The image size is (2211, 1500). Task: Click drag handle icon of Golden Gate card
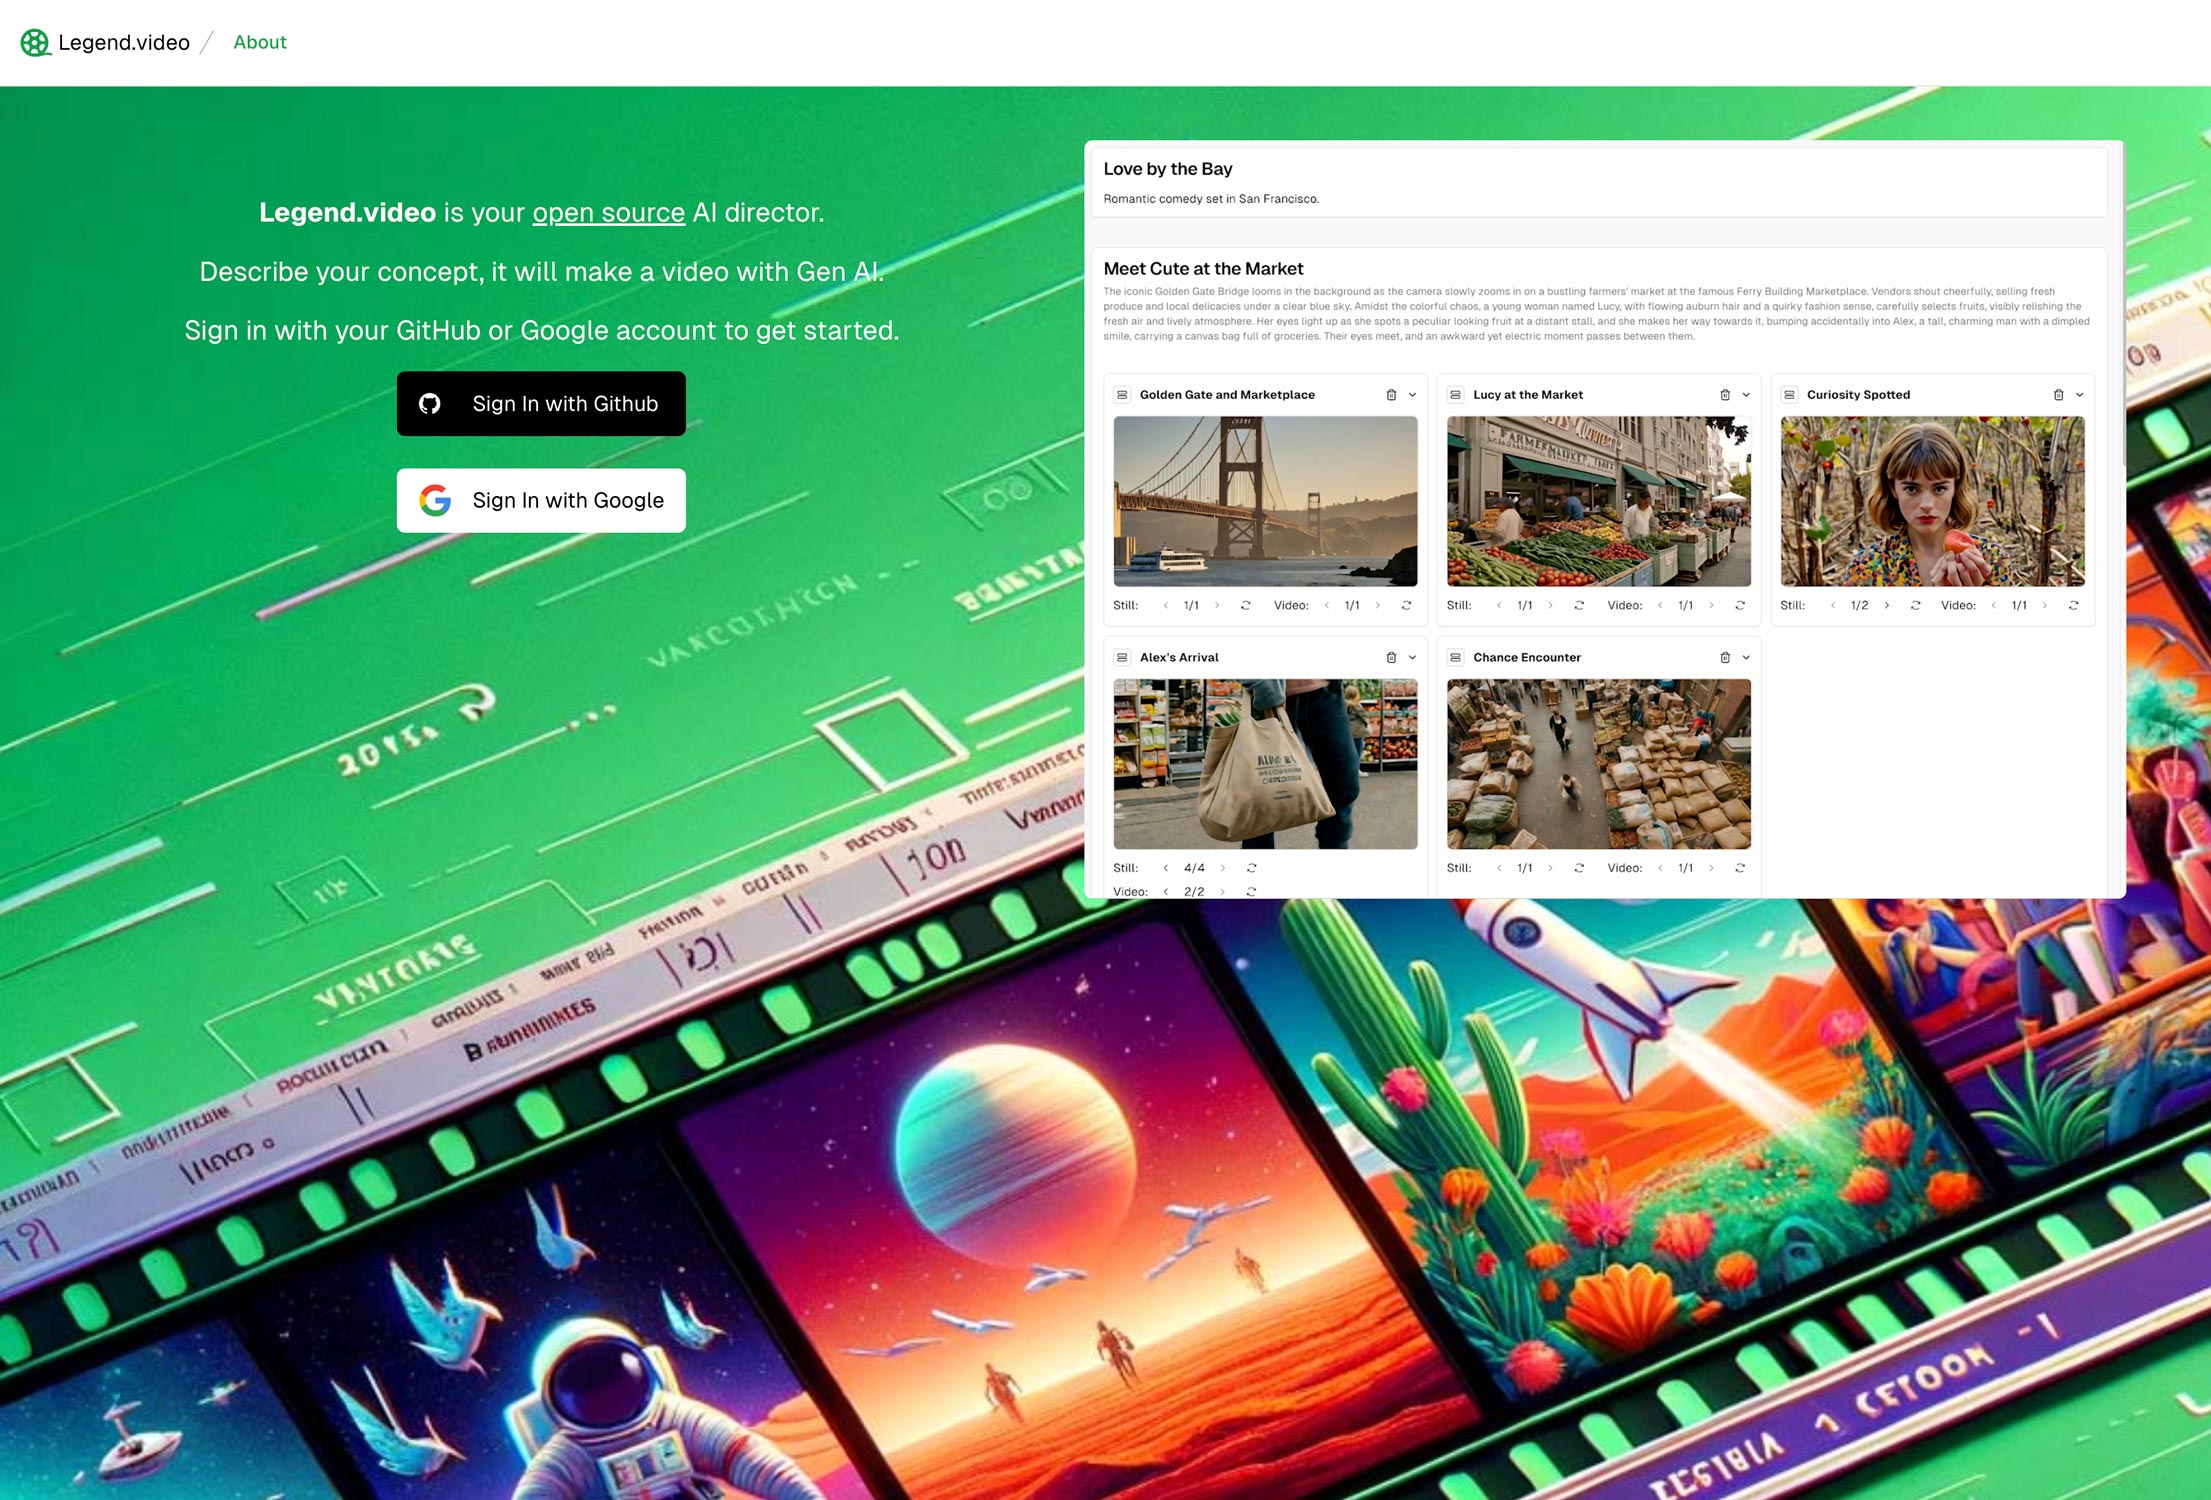(1122, 395)
